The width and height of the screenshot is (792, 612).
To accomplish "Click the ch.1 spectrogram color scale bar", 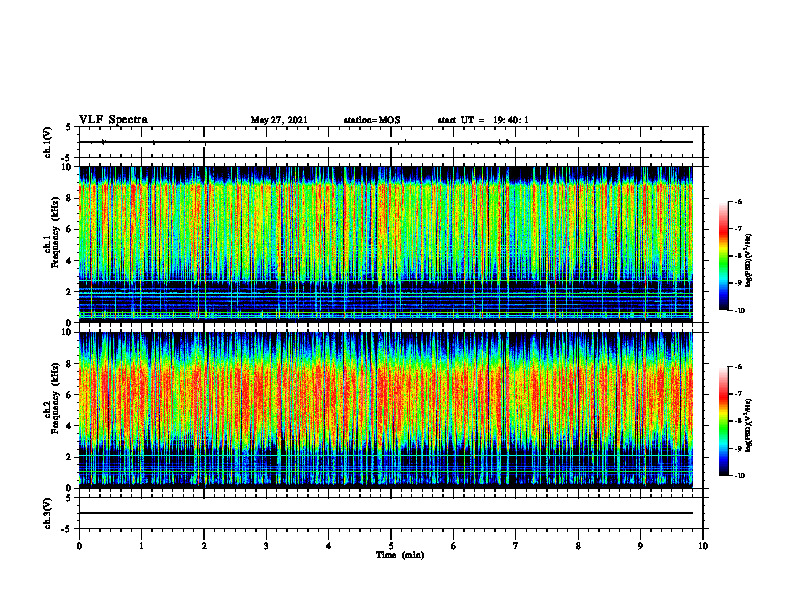I will pos(723,256).
